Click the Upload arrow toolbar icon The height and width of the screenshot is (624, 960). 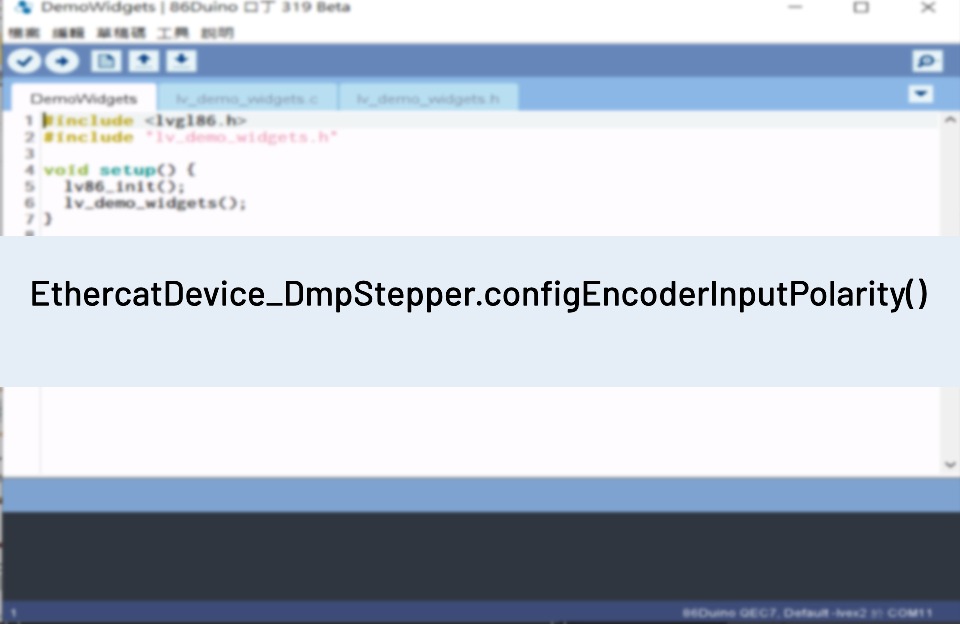click(61, 60)
